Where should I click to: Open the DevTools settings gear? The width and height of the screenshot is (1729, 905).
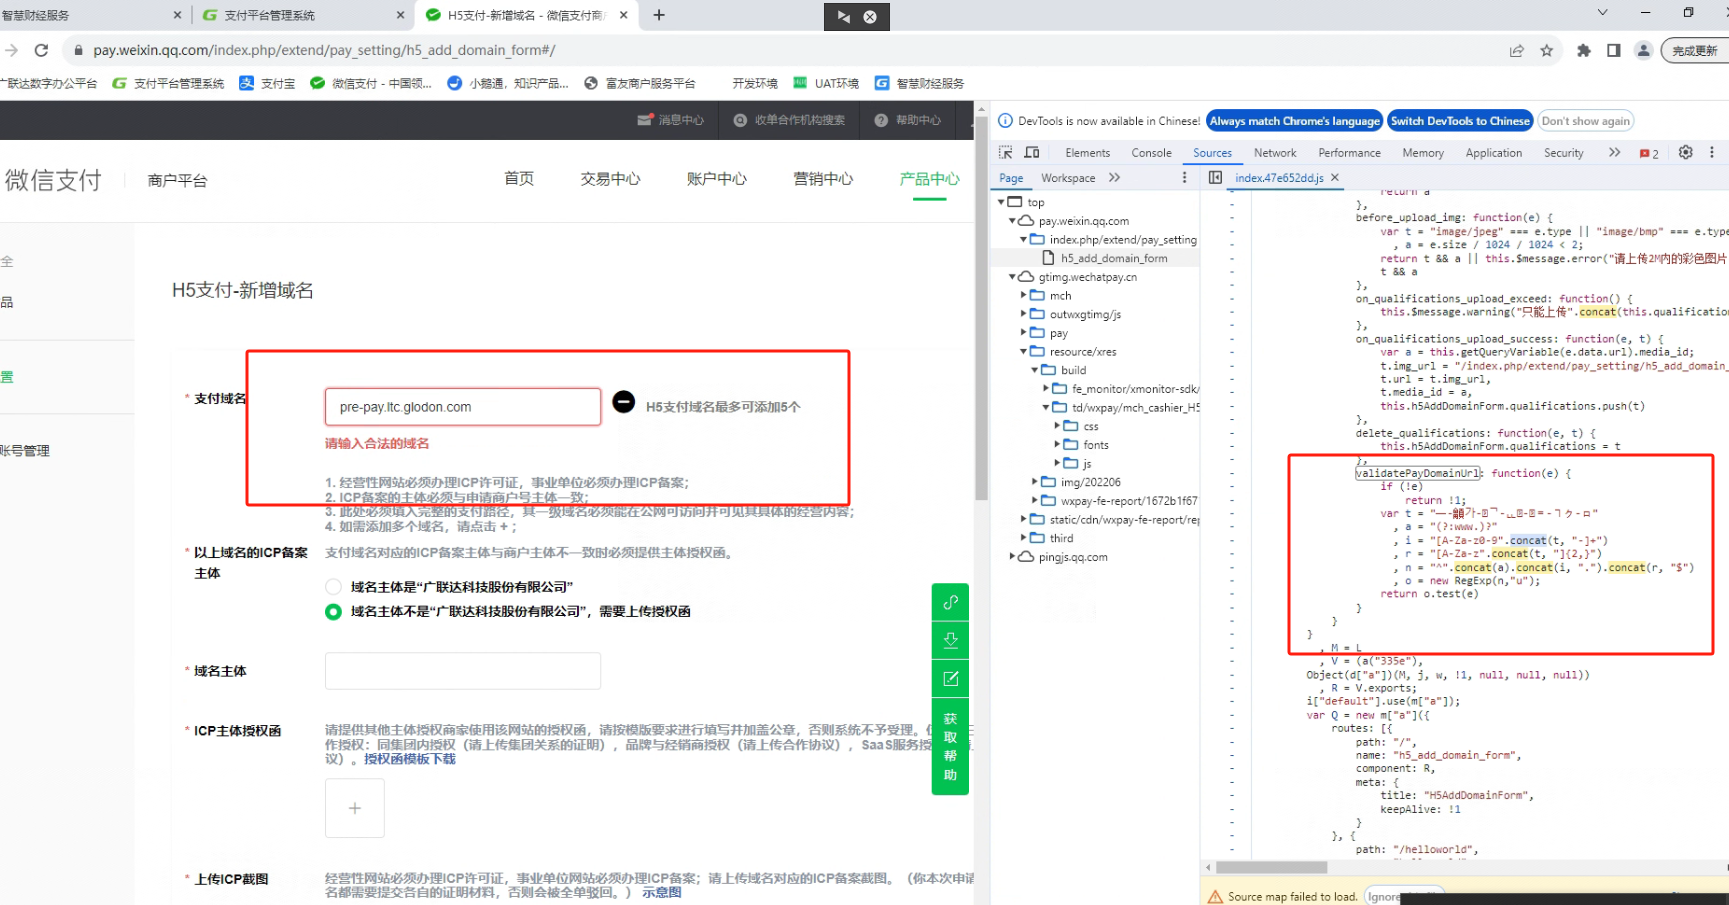(1686, 152)
